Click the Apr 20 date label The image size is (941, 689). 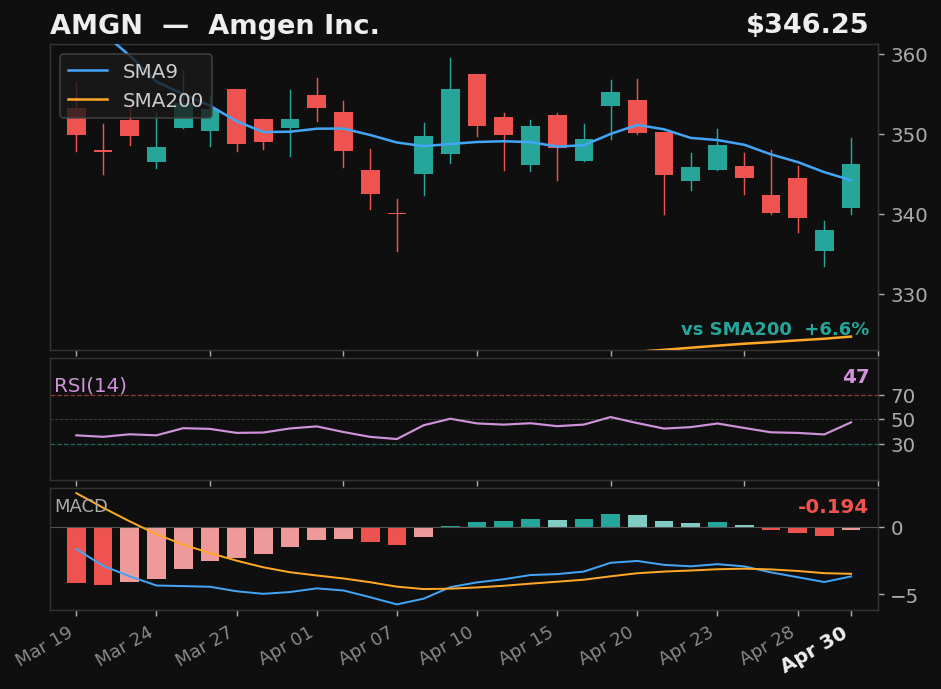click(x=607, y=646)
